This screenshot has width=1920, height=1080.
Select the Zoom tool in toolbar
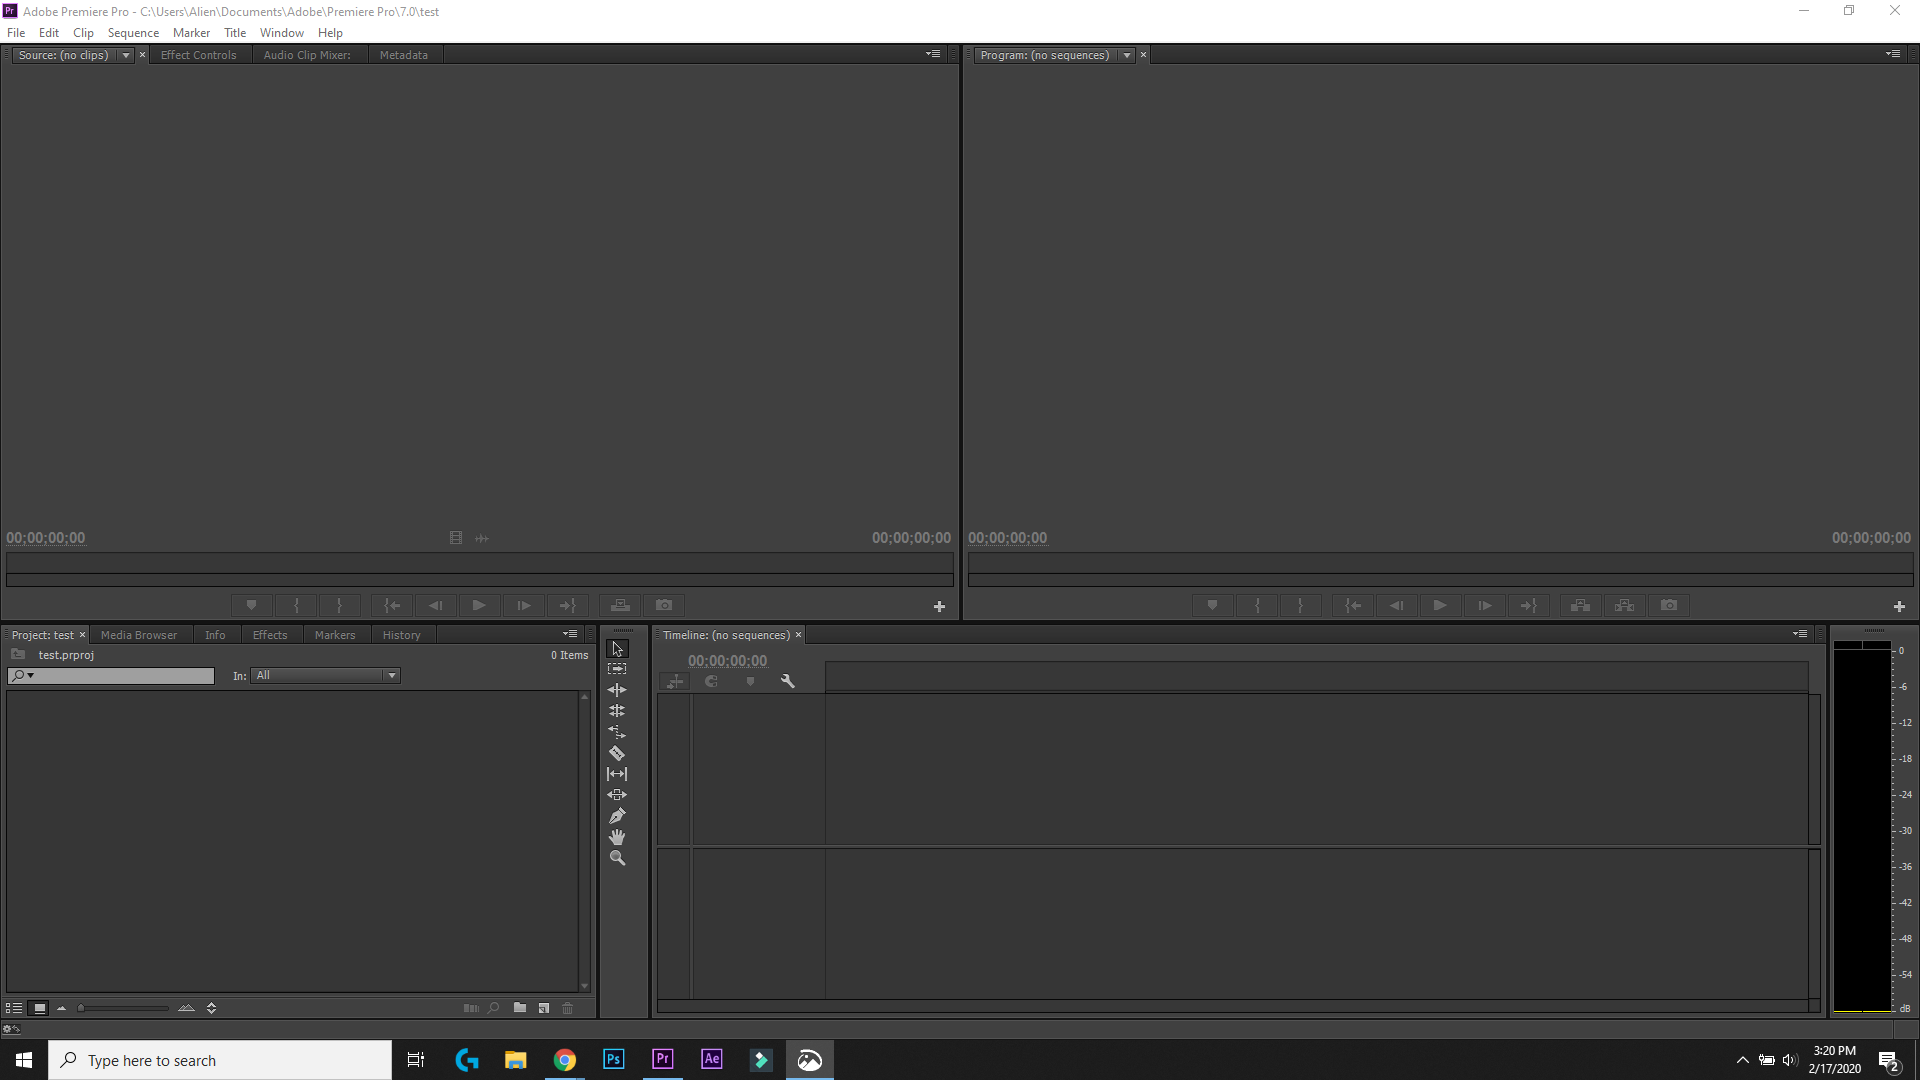tap(616, 858)
